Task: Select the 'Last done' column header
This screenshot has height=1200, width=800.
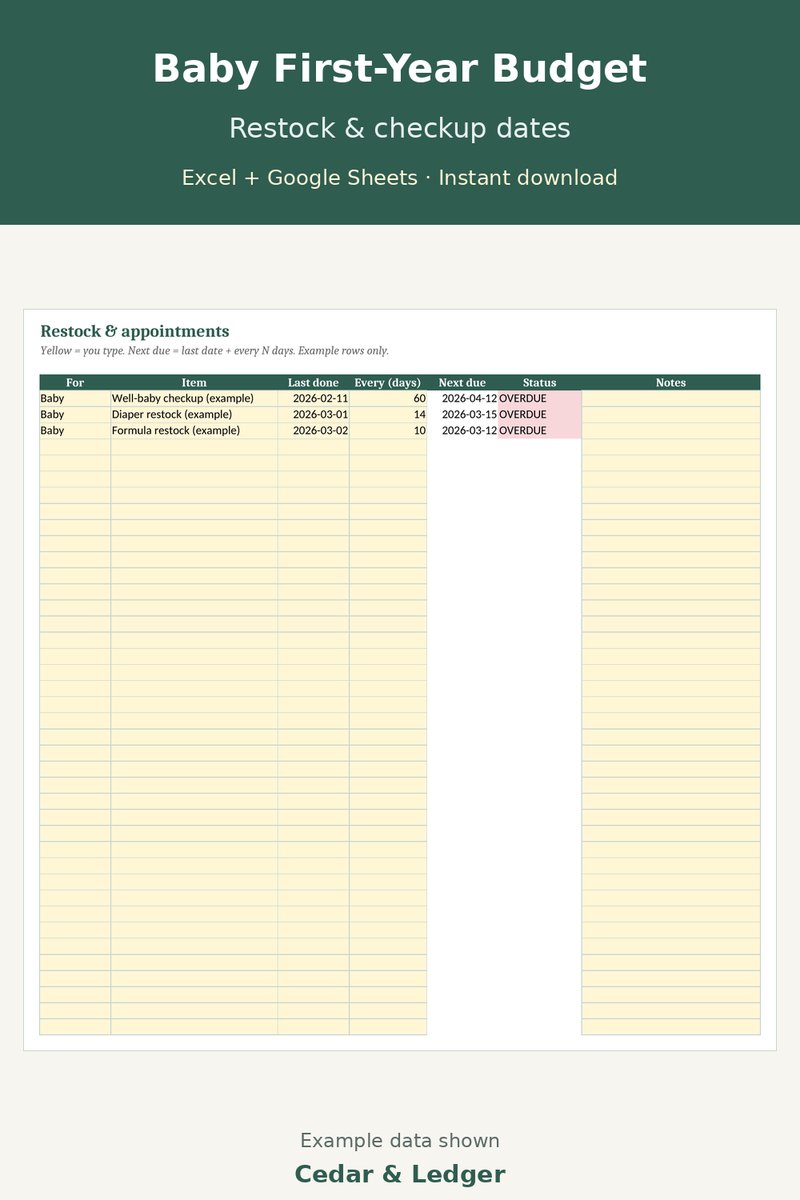Action: click(x=314, y=382)
